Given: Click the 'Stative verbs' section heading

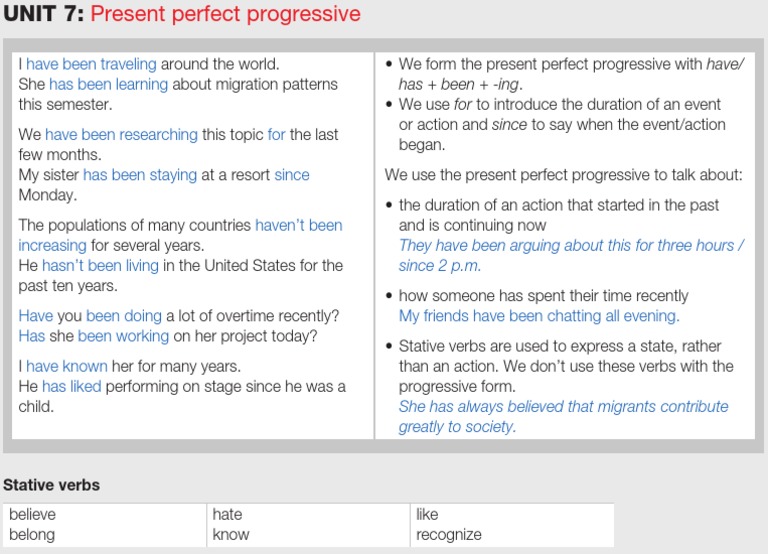Looking at the screenshot, I should (x=51, y=485).
